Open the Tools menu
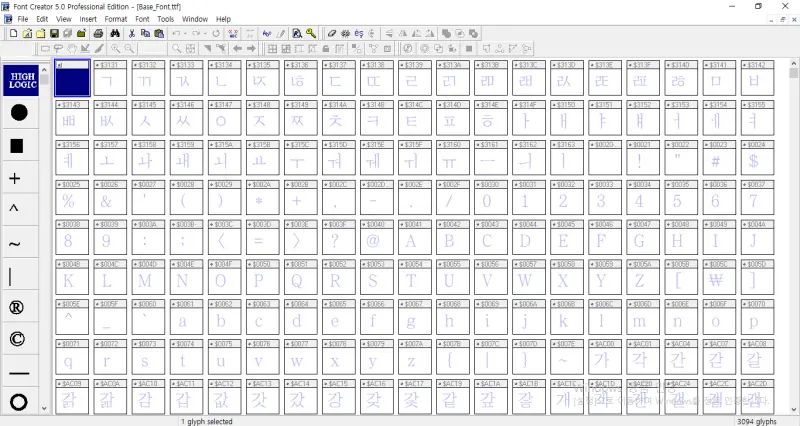Image resolution: width=800 pixels, height=426 pixels. tap(165, 19)
